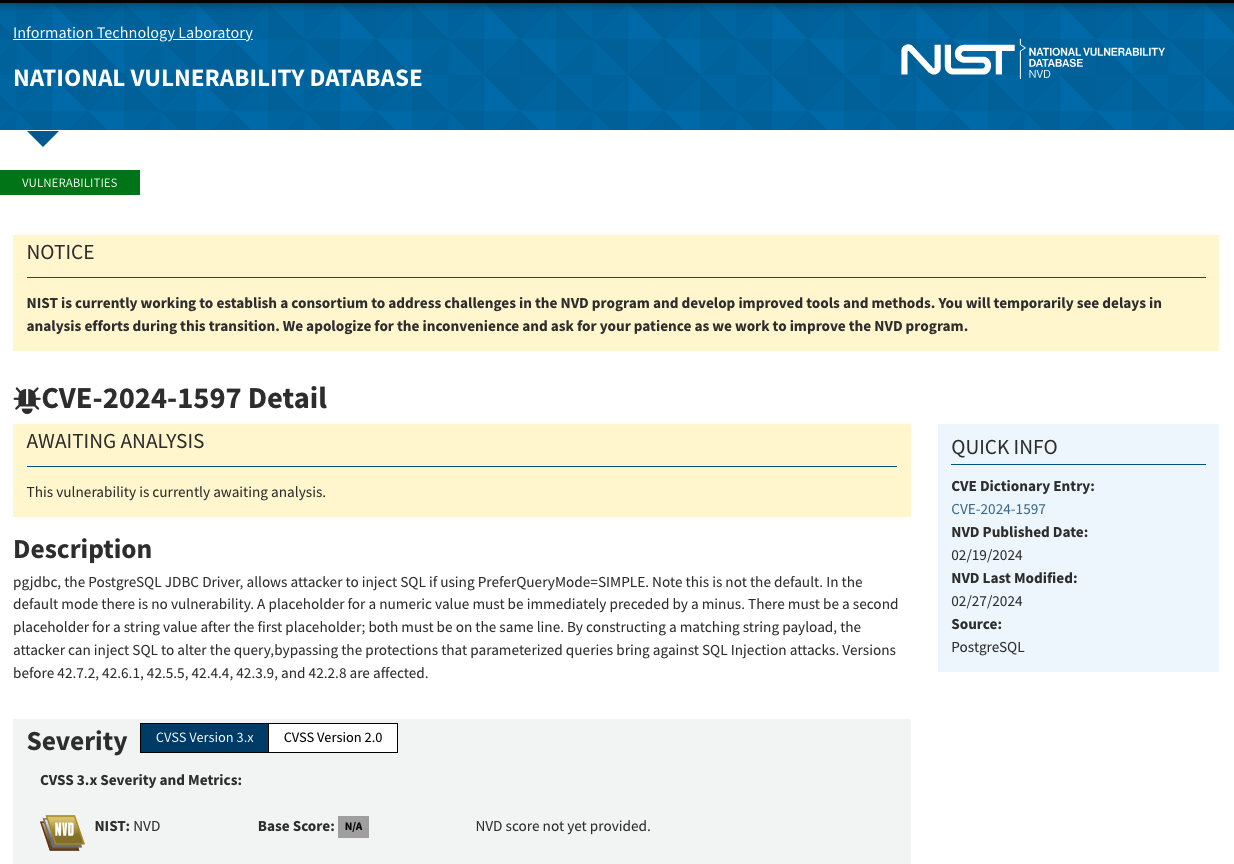Click 'This vulnerability is currently awaiting analysis.' text
Image resolution: width=1234 pixels, height=864 pixels.
(176, 492)
